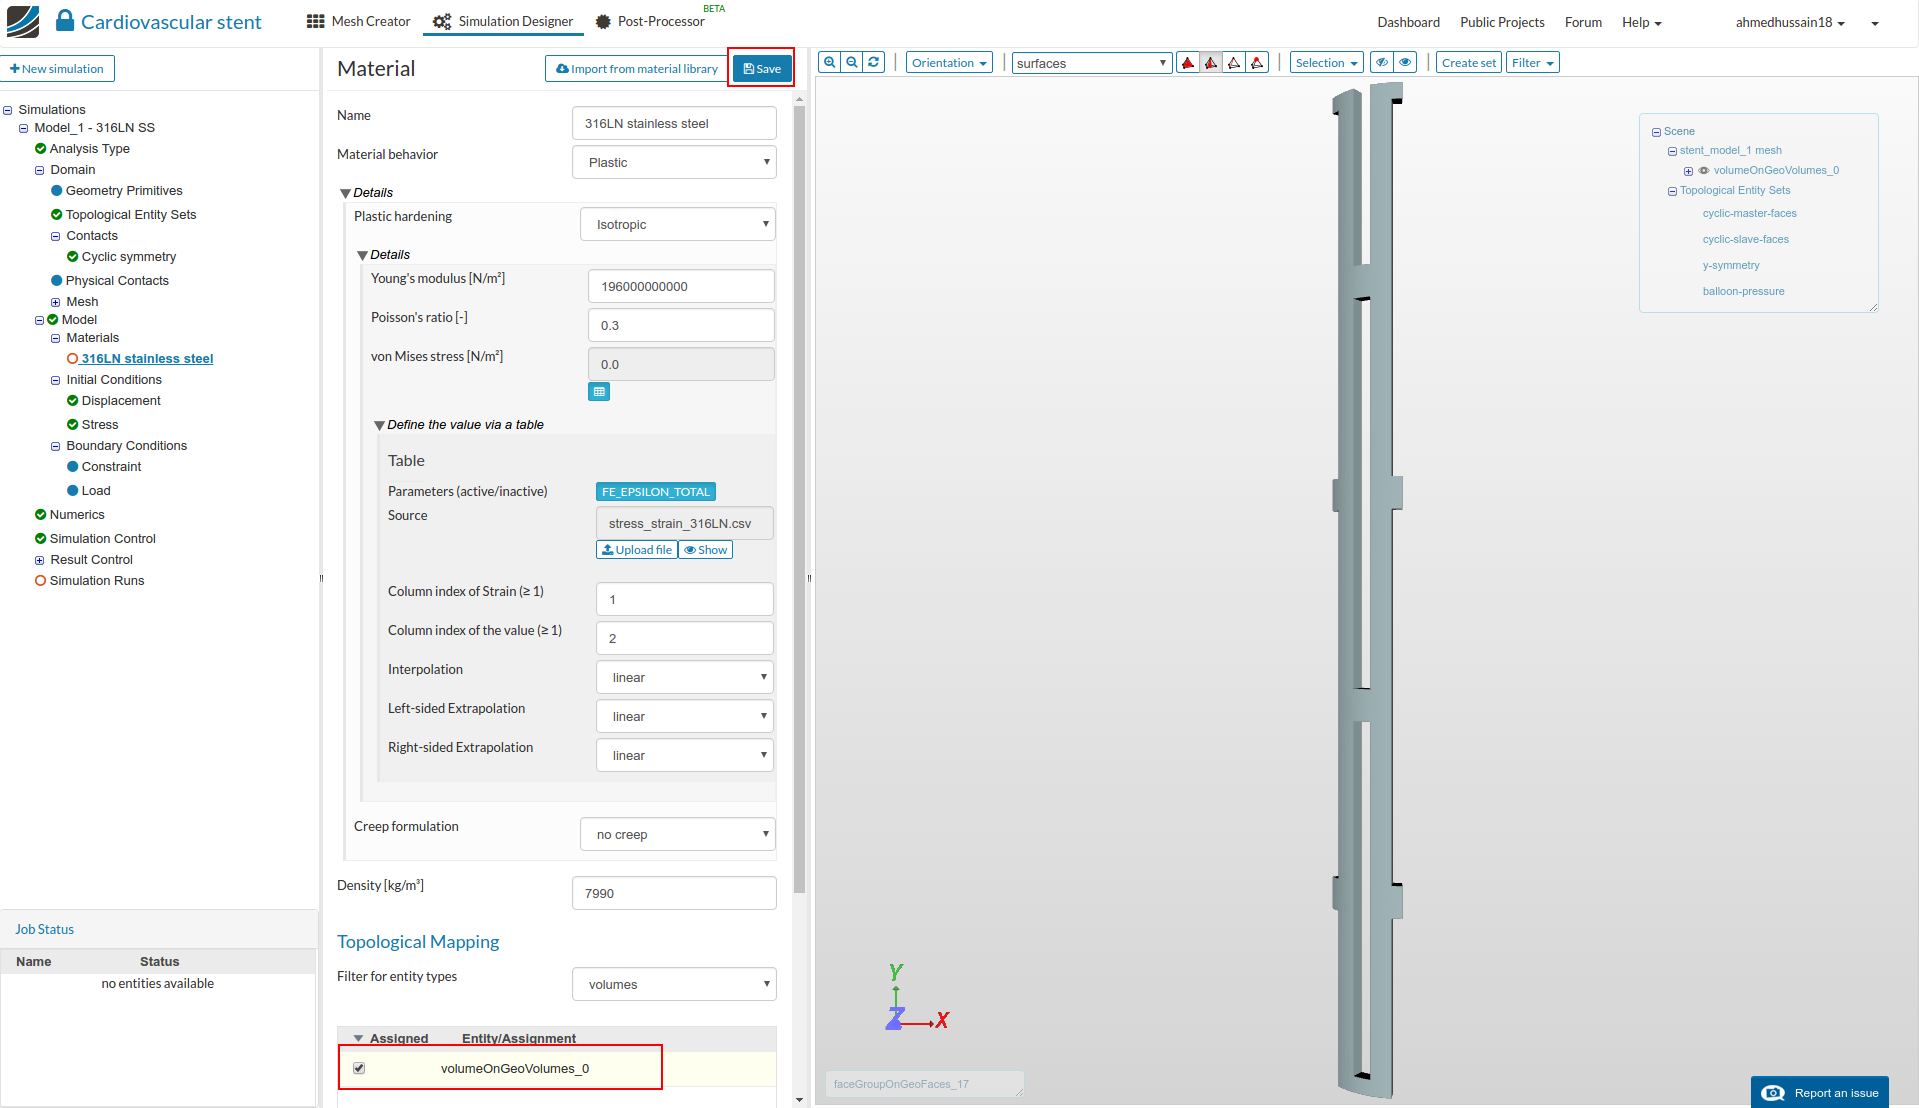
Task: Click the Cyclic symmetry check icon
Action: click(x=73, y=257)
